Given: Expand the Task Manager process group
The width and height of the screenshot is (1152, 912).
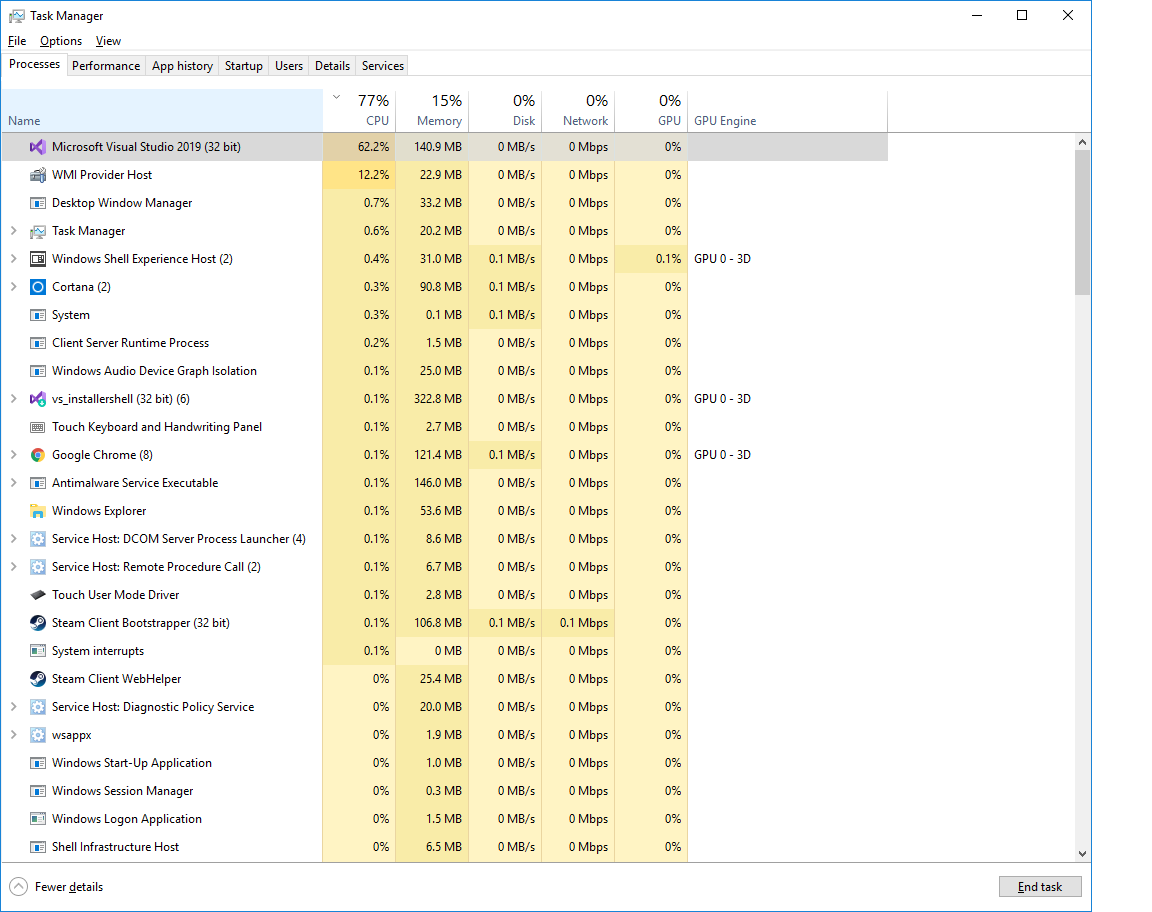Looking at the screenshot, I should (13, 231).
